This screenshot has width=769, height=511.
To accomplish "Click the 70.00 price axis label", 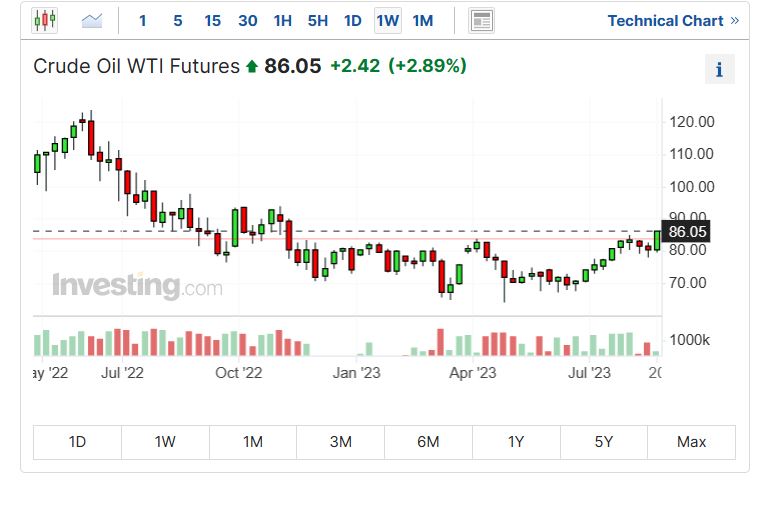I will point(688,283).
